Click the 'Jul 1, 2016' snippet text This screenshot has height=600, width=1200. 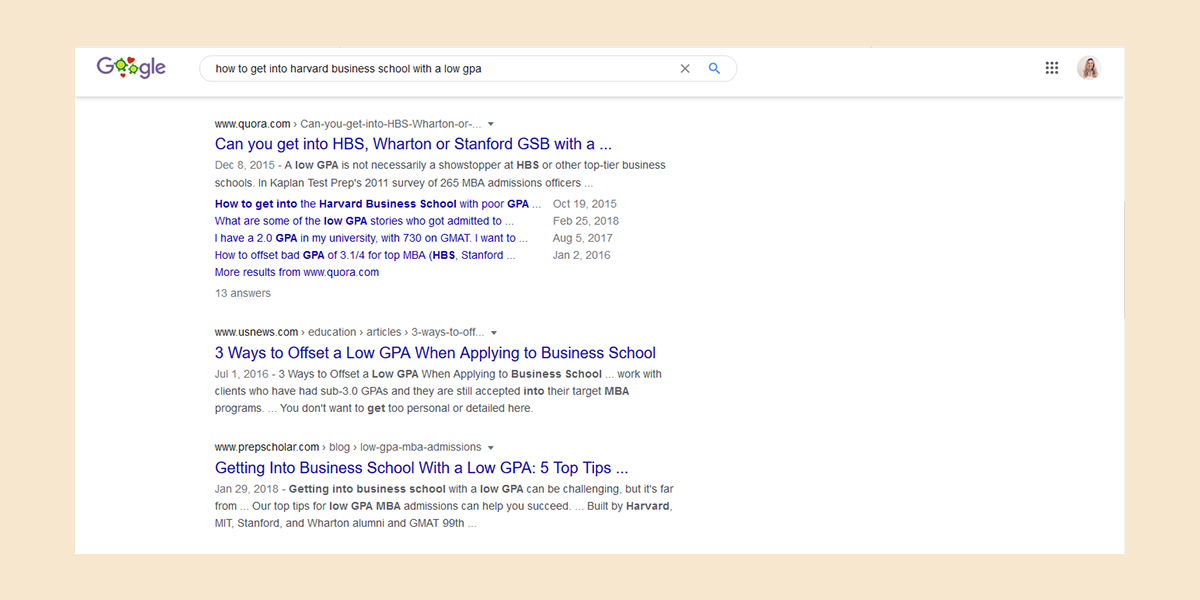243,374
